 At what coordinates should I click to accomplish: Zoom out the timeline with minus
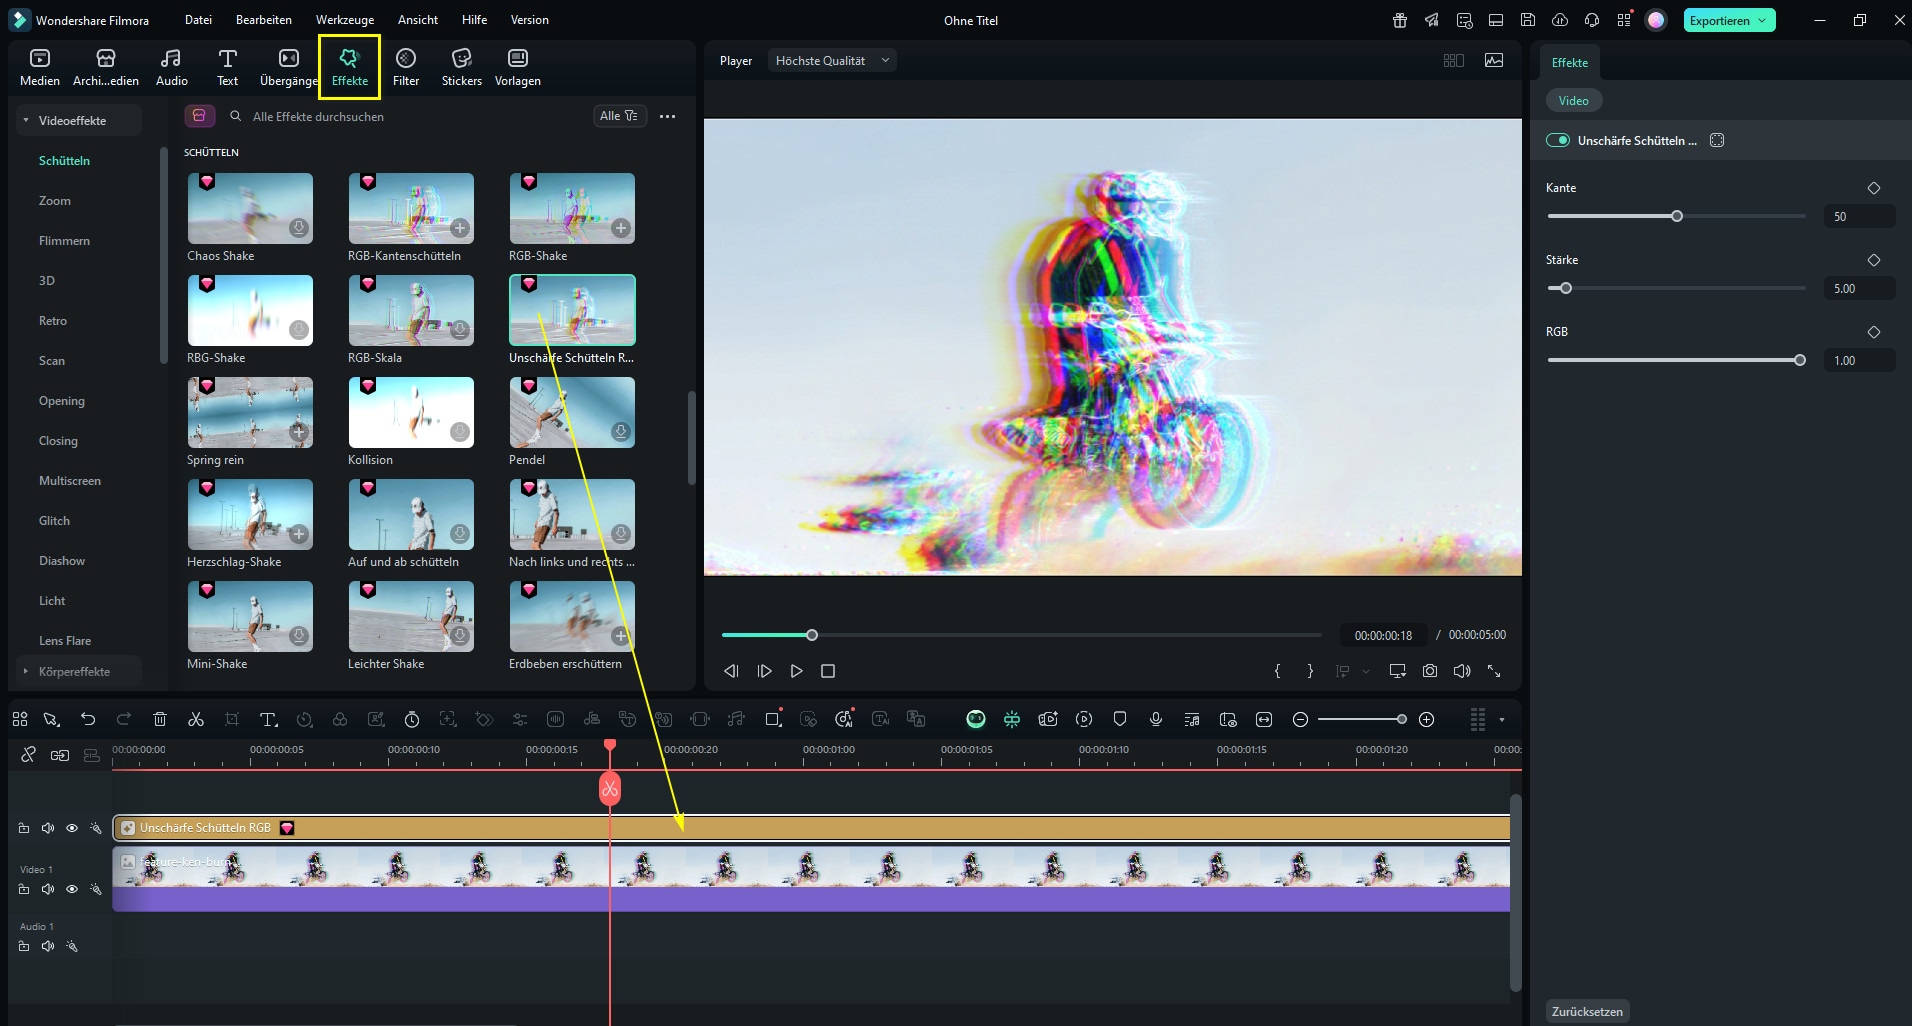(x=1300, y=719)
